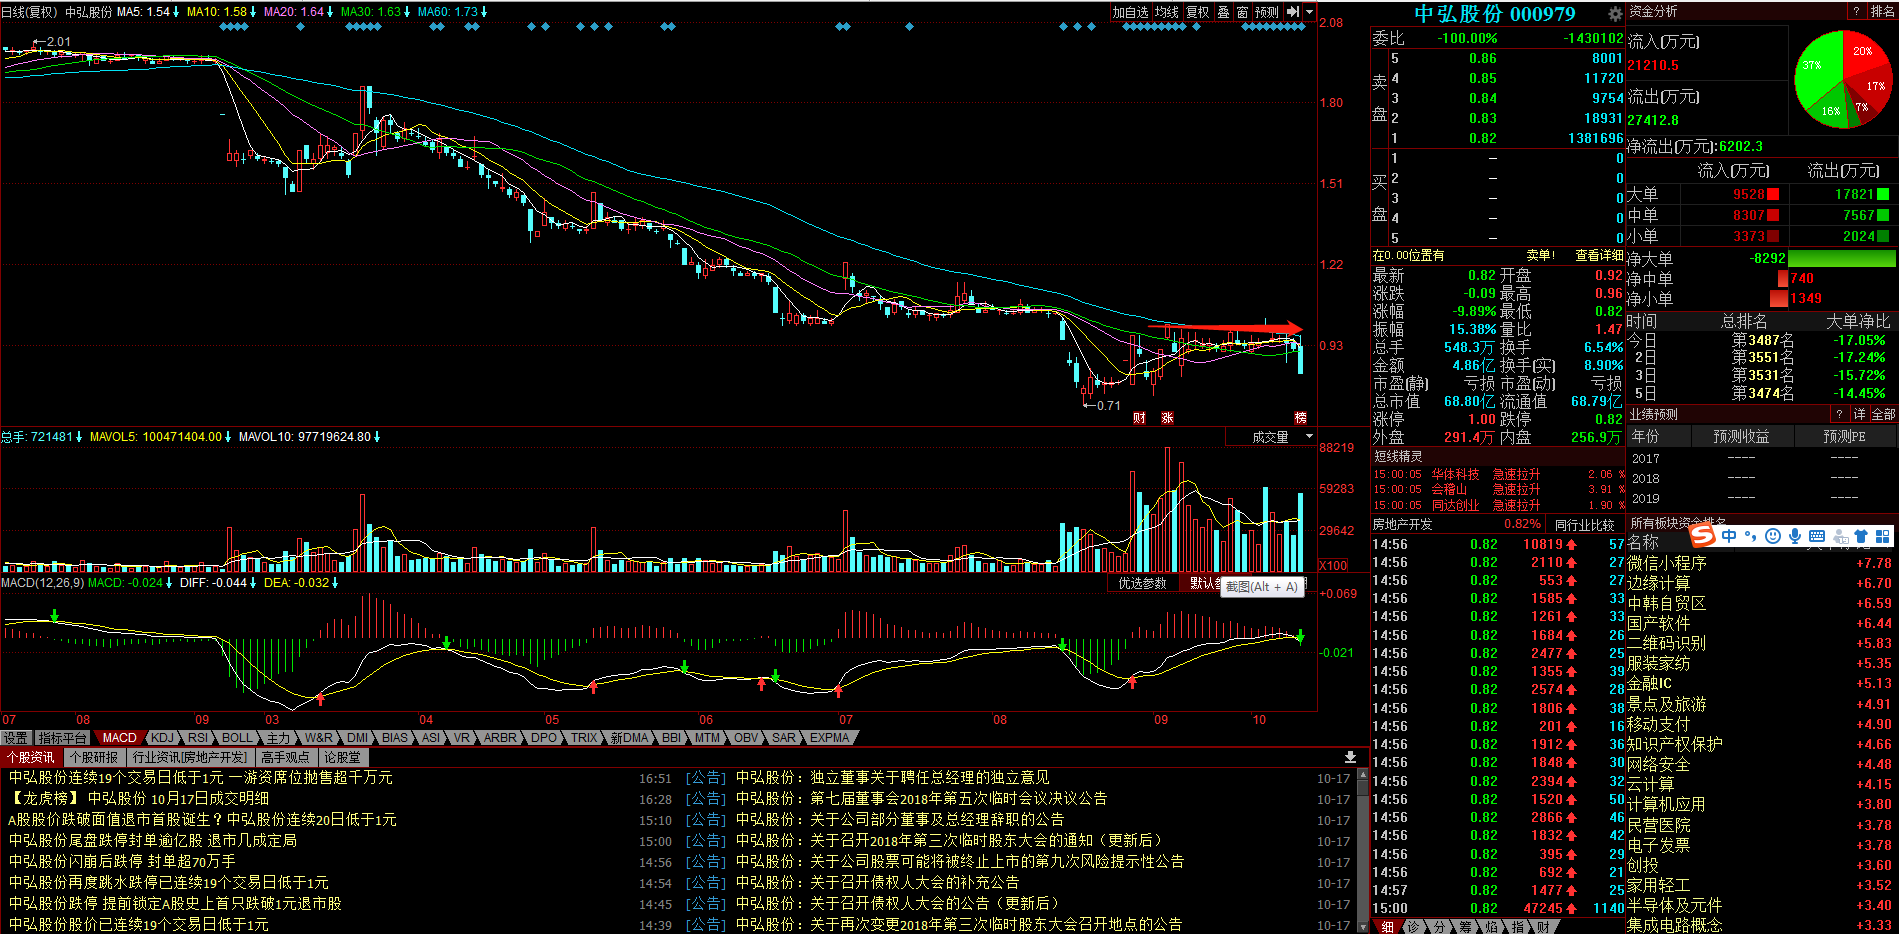The width and height of the screenshot is (1899, 934).
Task: Open 行业资讯[房地产开发] tab
Action: (190, 758)
